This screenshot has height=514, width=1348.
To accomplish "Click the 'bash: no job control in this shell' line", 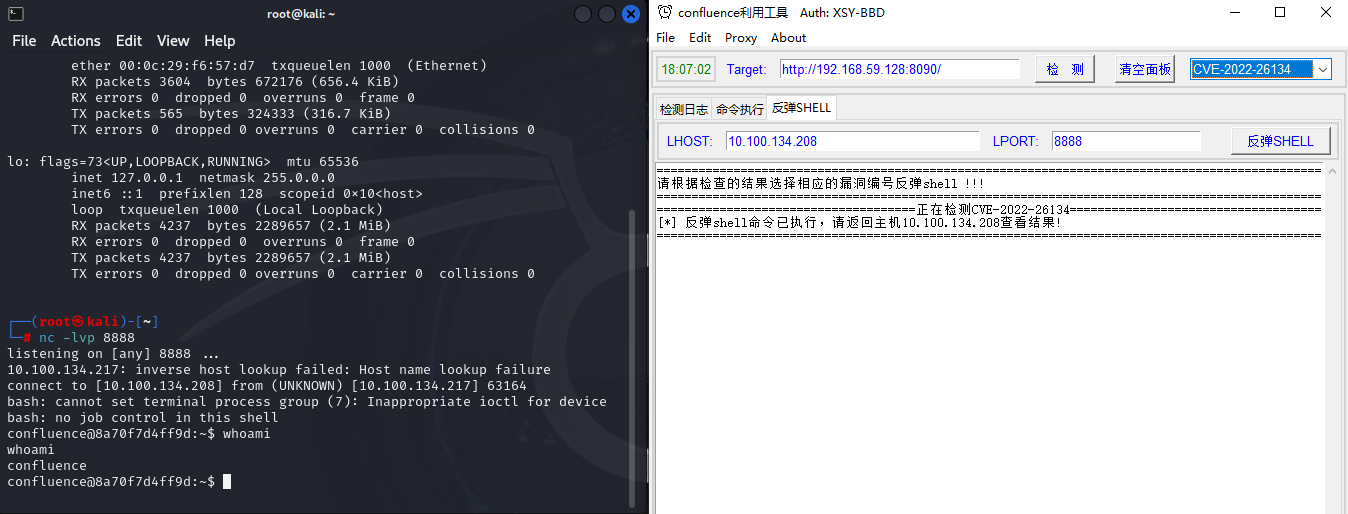I will (x=143, y=418).
